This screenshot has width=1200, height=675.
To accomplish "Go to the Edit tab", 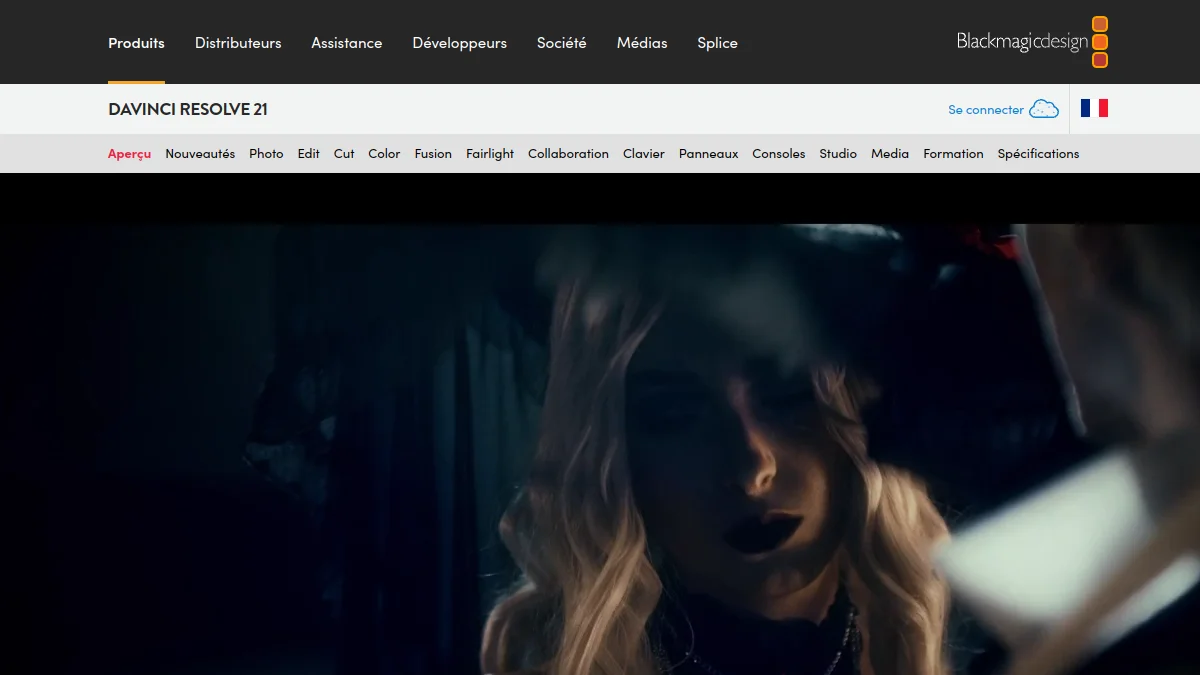I will [309, 154].
